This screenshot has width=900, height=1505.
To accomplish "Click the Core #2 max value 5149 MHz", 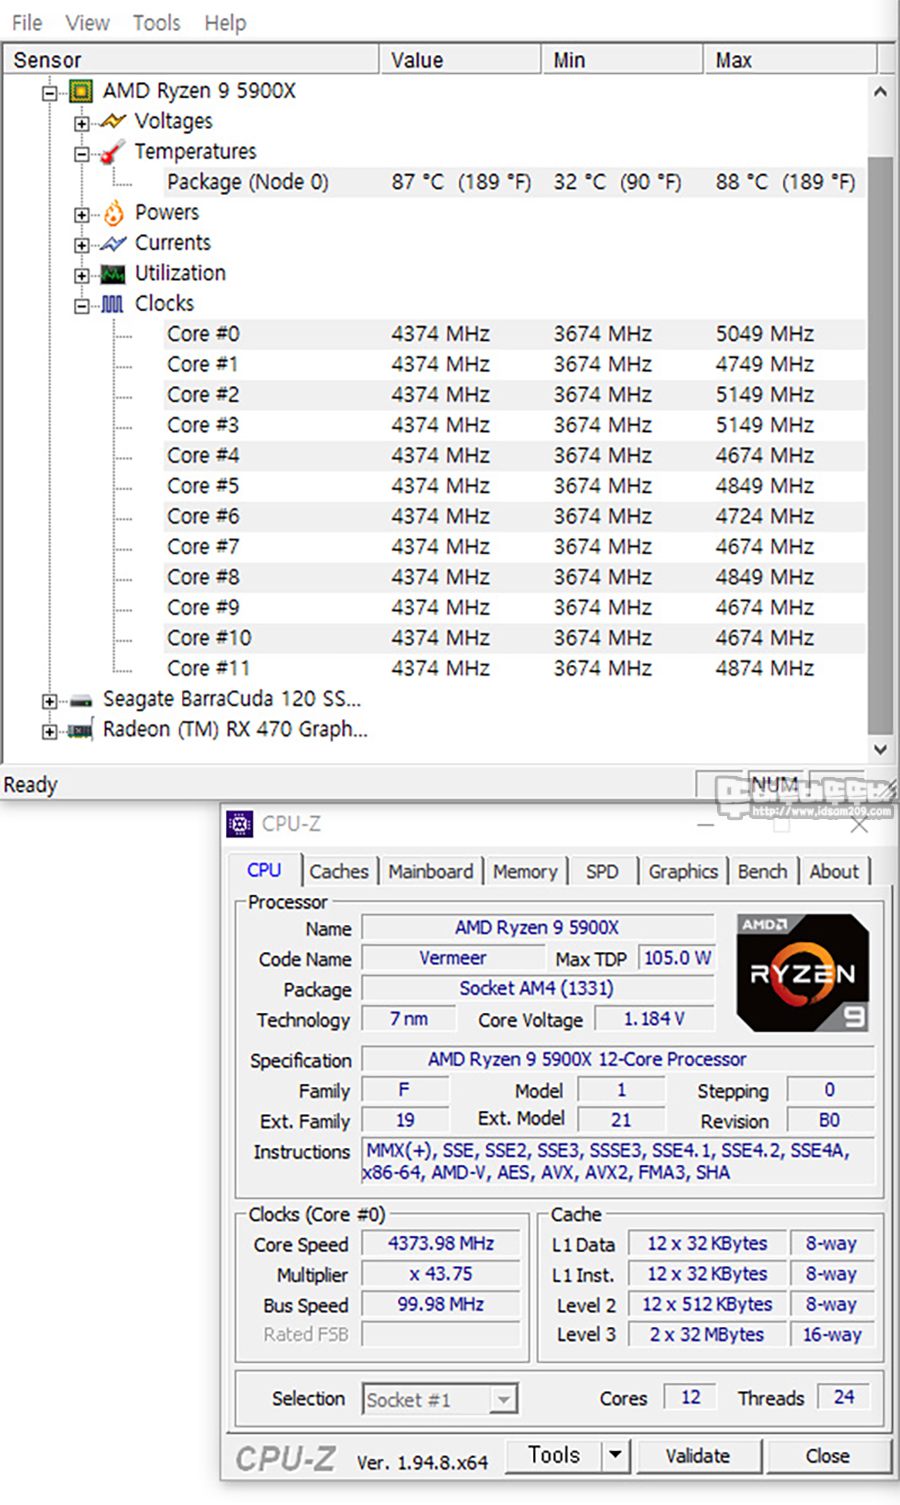I will [x=765, y=395].
